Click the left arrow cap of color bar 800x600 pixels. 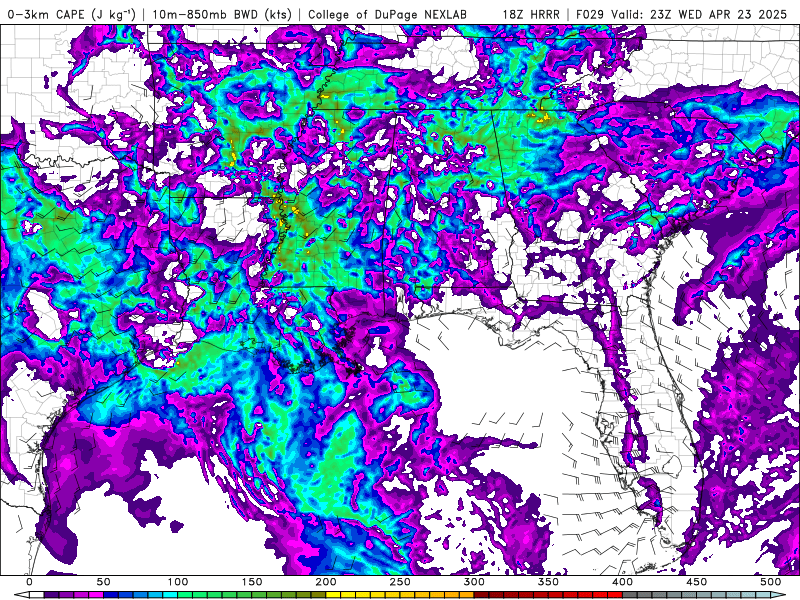[x=22, y=594]
